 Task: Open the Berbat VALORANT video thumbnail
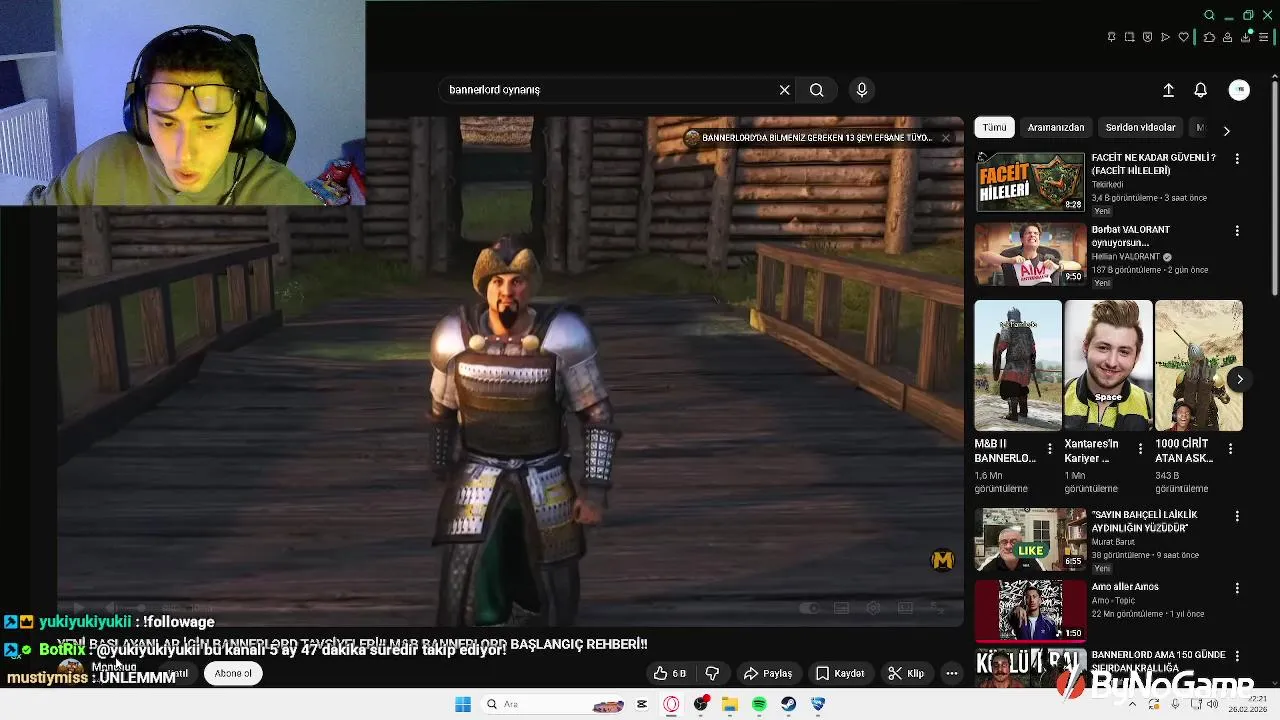[x=1030, y=254]
